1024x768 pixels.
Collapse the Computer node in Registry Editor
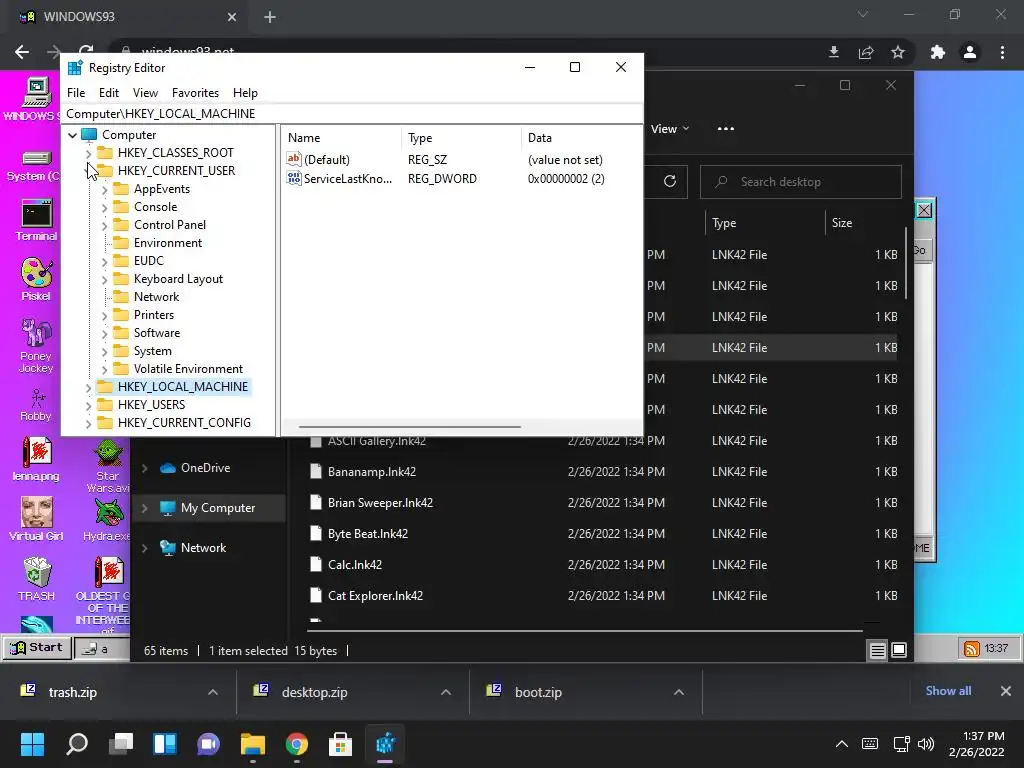tap(72, 135)
